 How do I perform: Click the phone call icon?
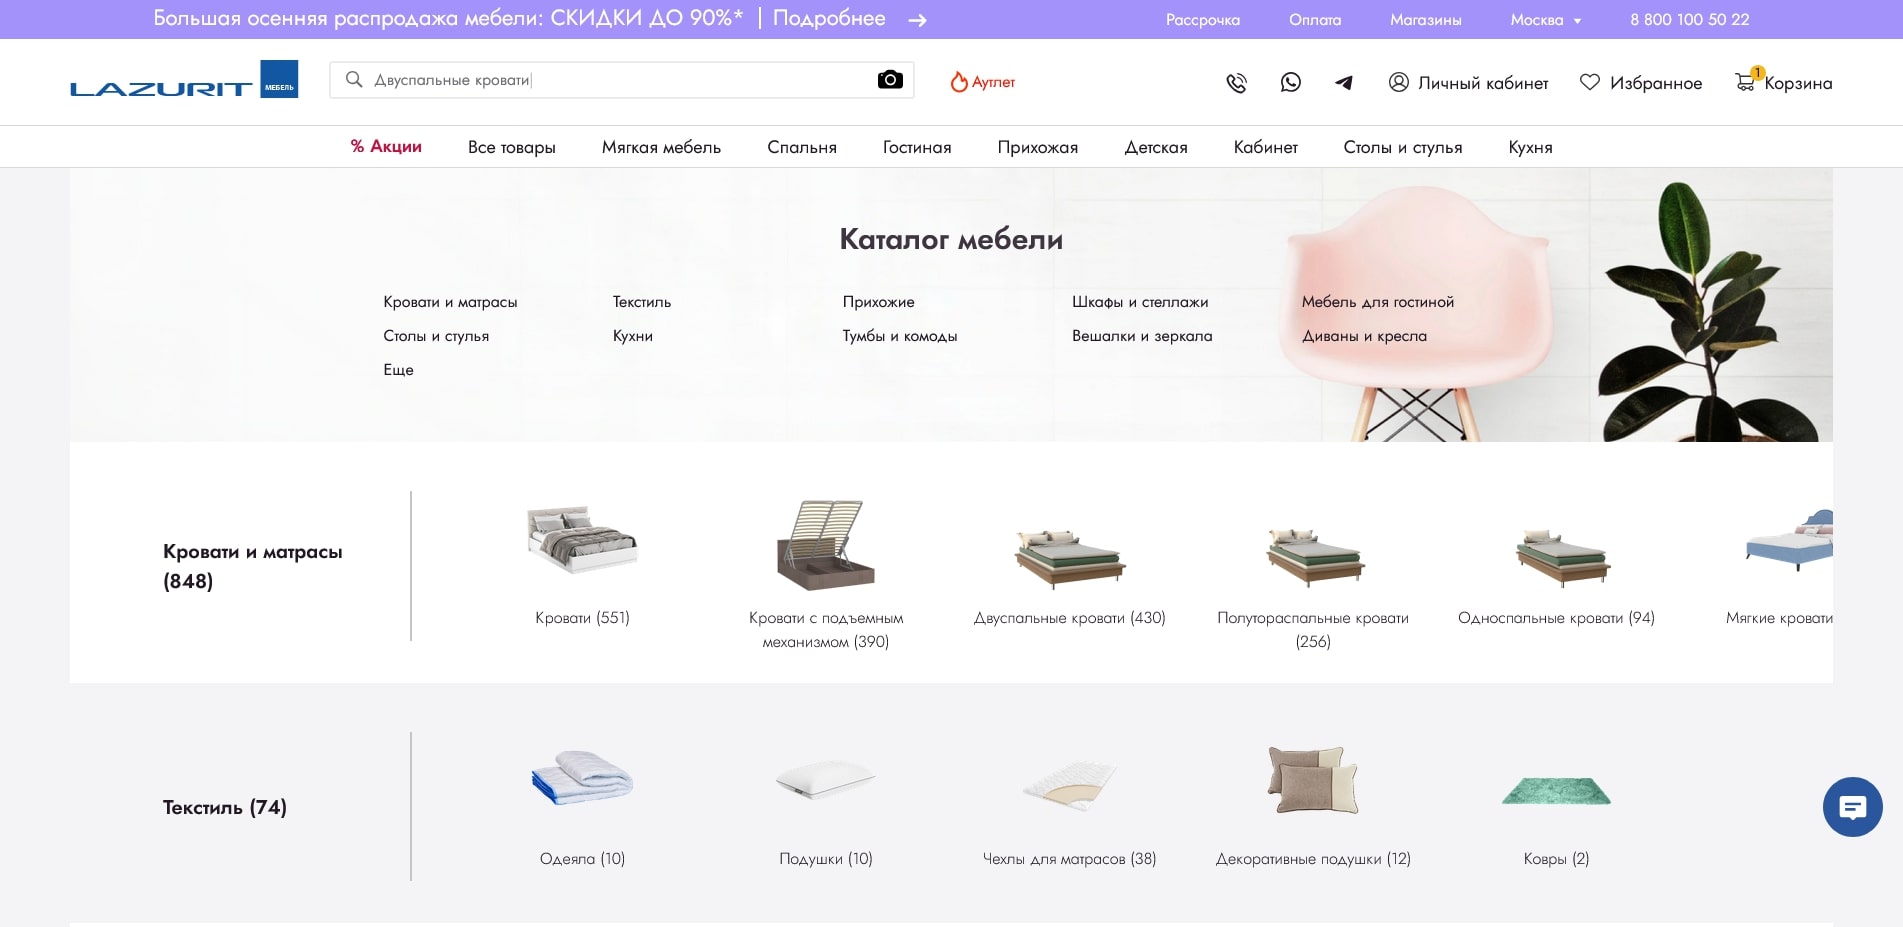[x=1236, y=83]
